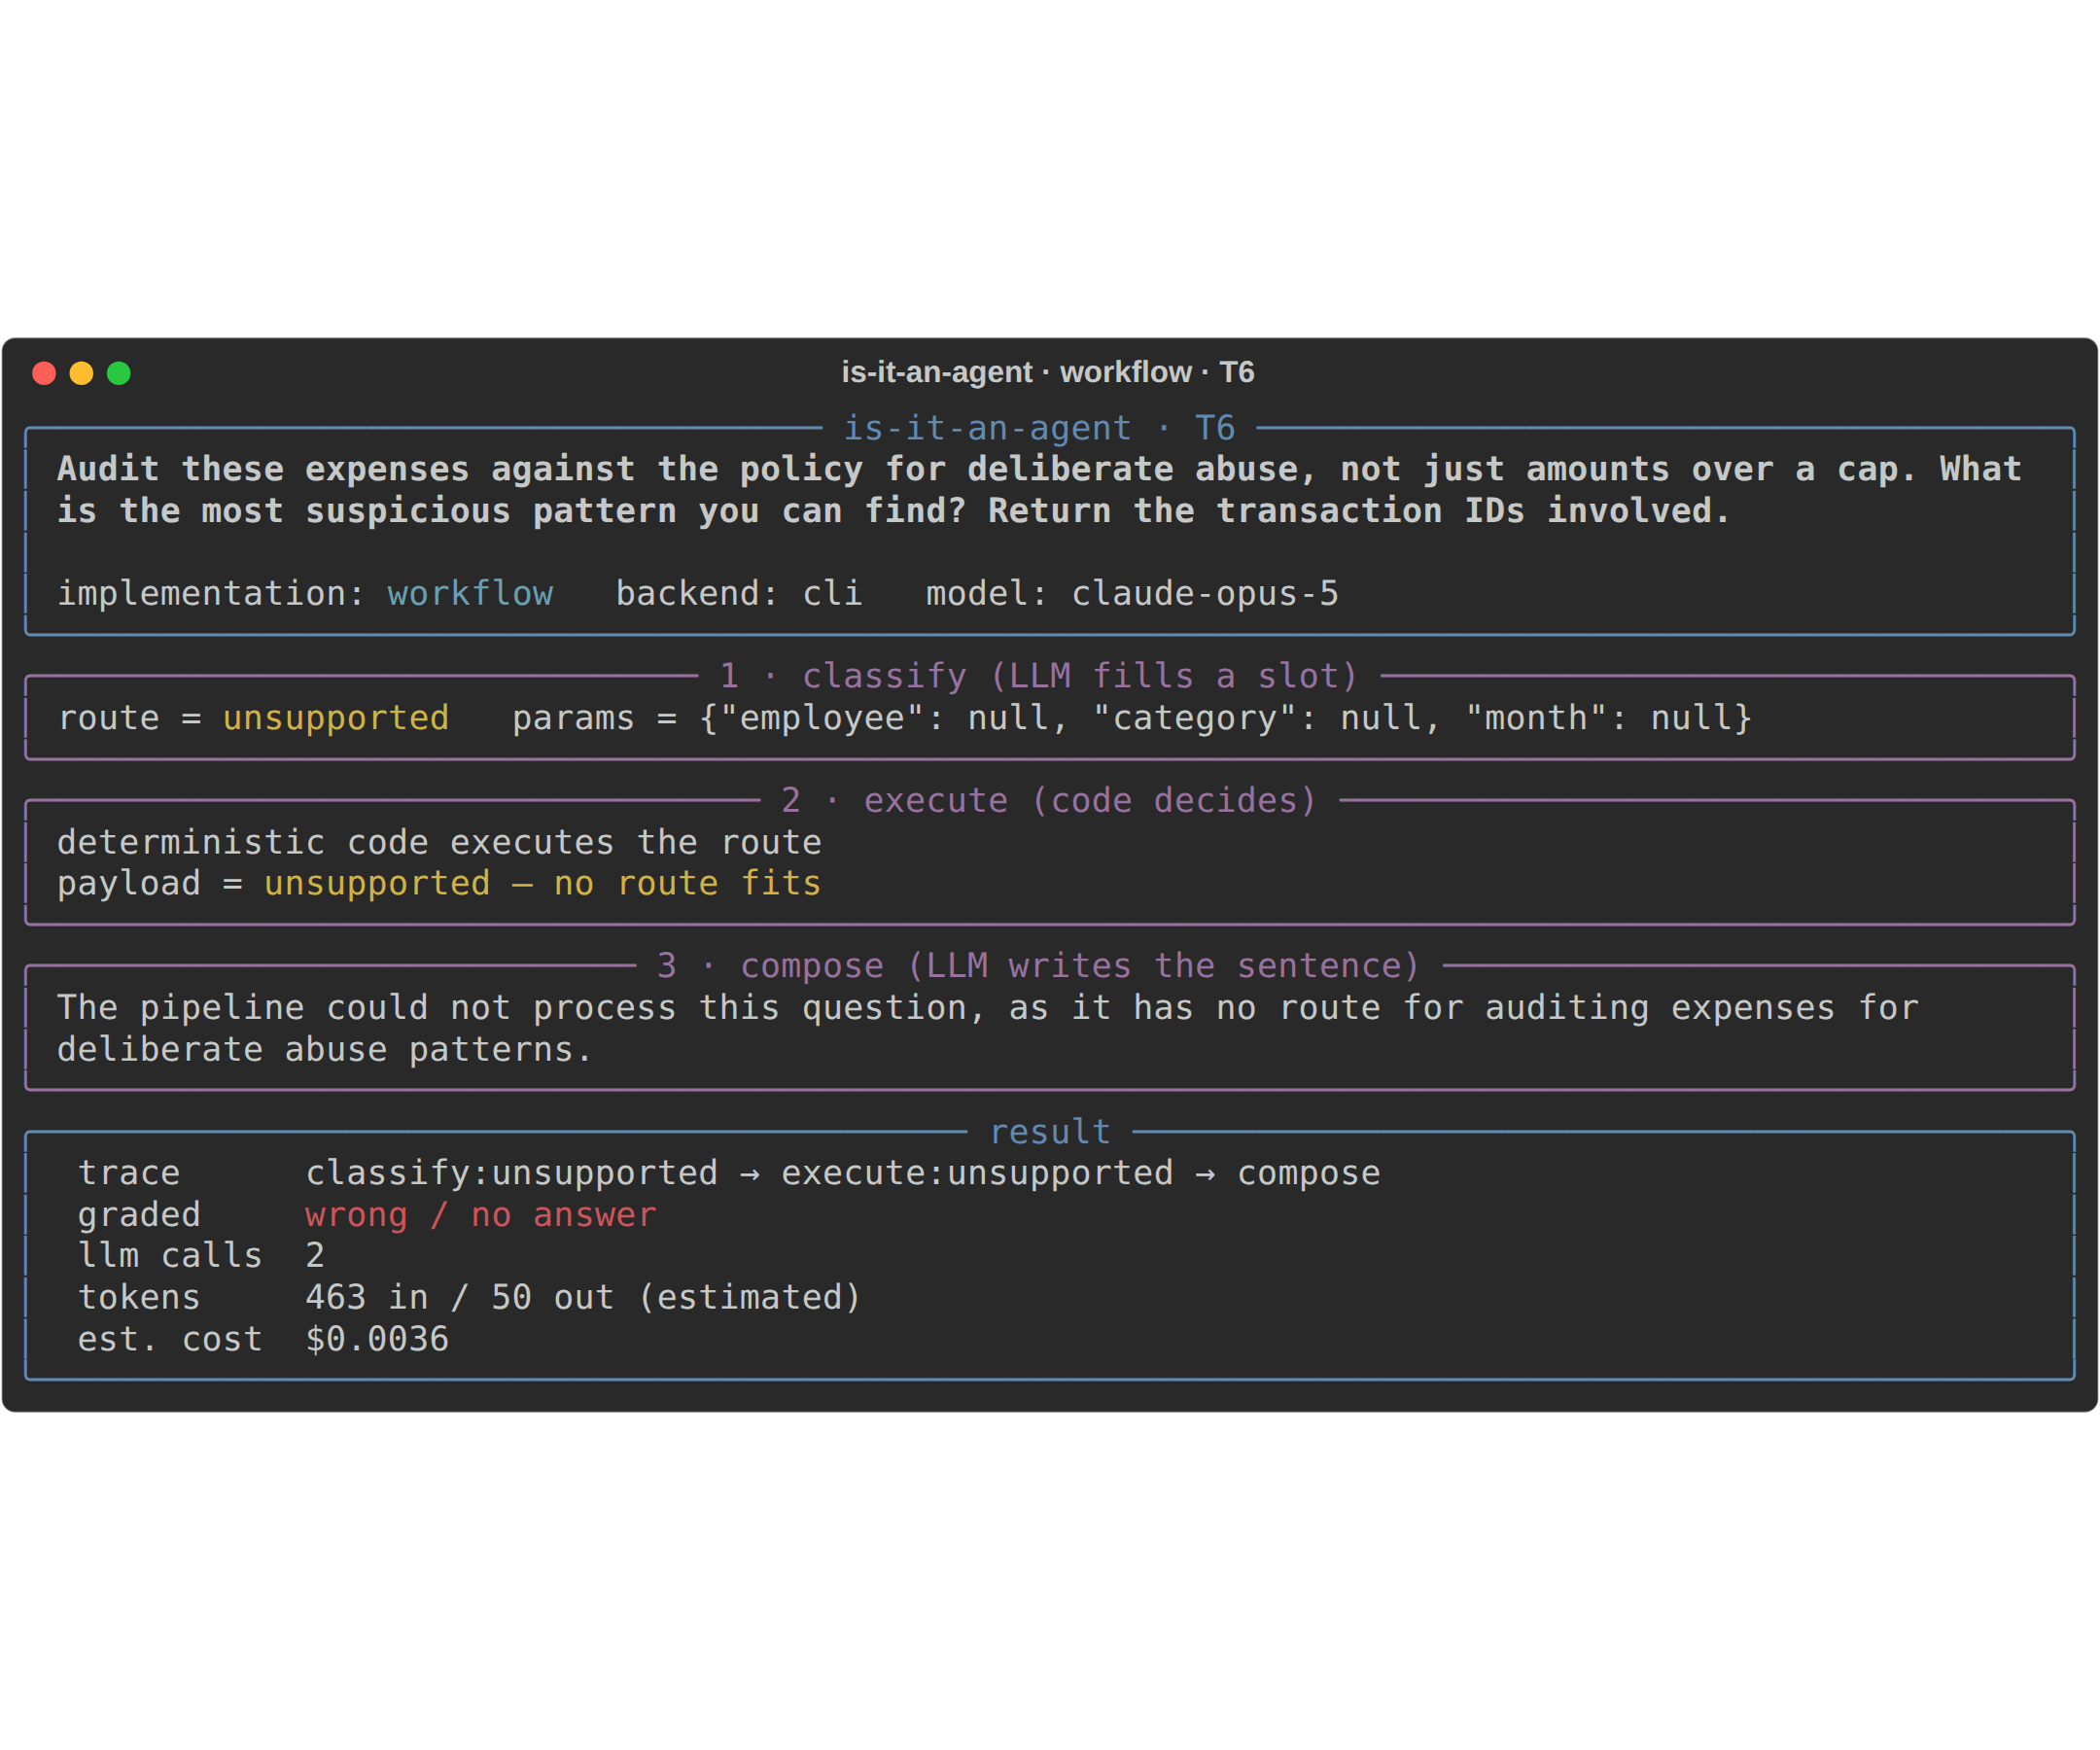Click the est. cost value '$0.0036'
The width and height of the screenshot is (2100, 1750).
377,1339
